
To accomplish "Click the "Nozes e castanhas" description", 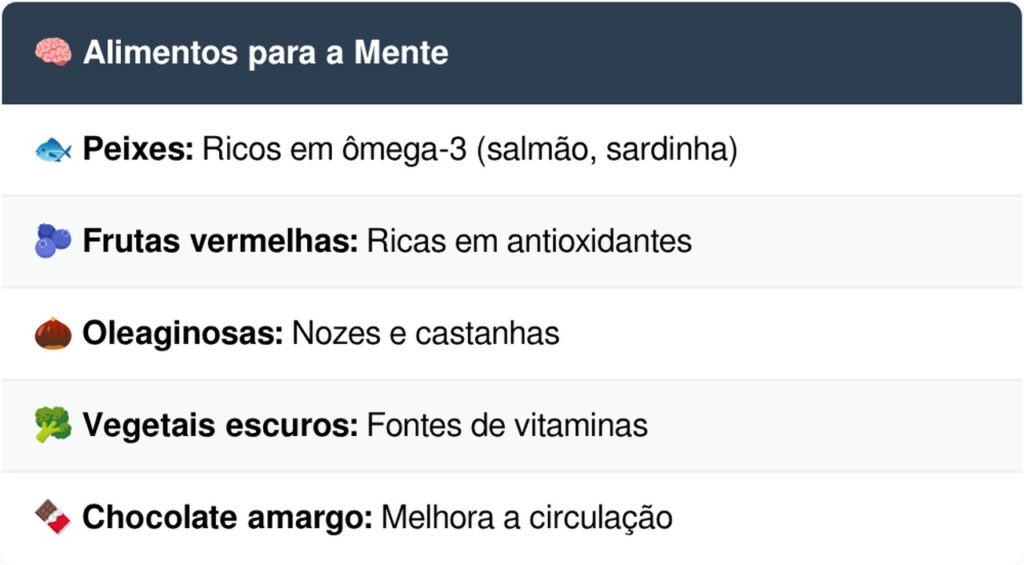I will coord(425,333).
